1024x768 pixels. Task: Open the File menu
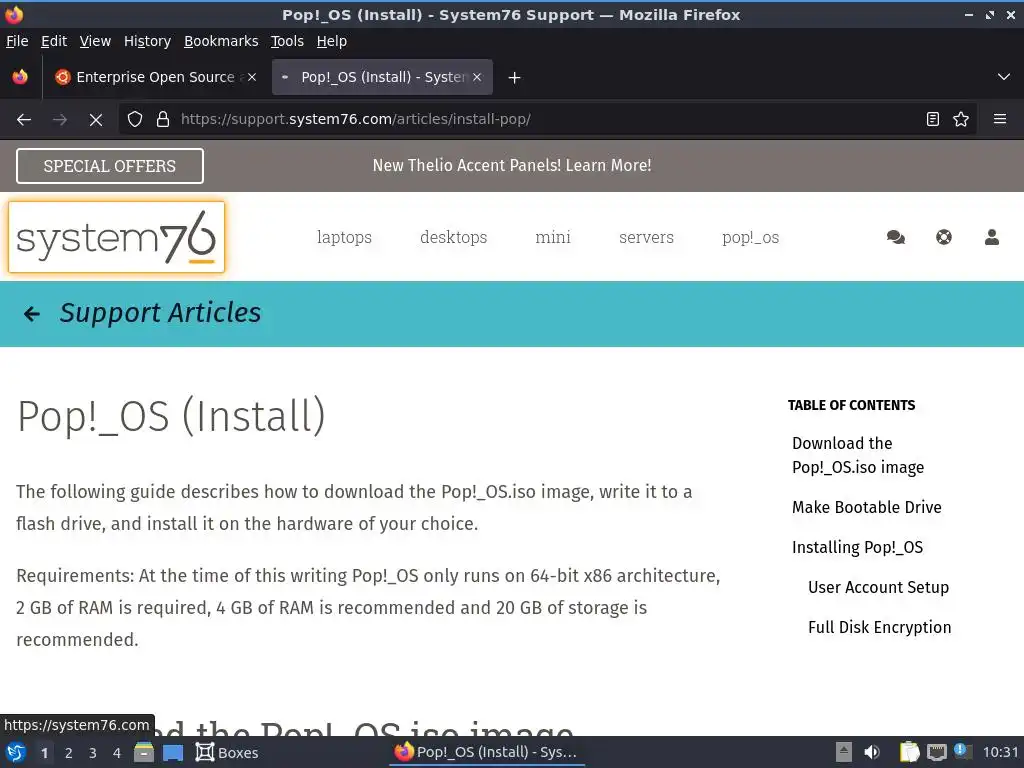coord(17,41)
